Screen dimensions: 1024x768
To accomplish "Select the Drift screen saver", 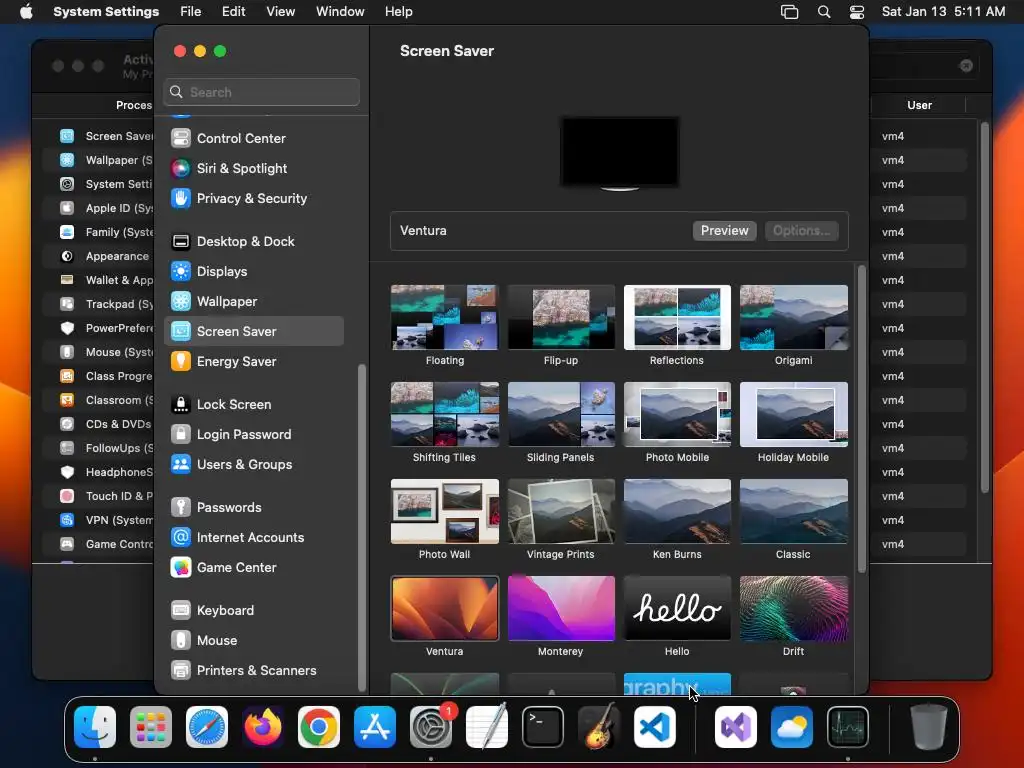I will coord(793,609).
